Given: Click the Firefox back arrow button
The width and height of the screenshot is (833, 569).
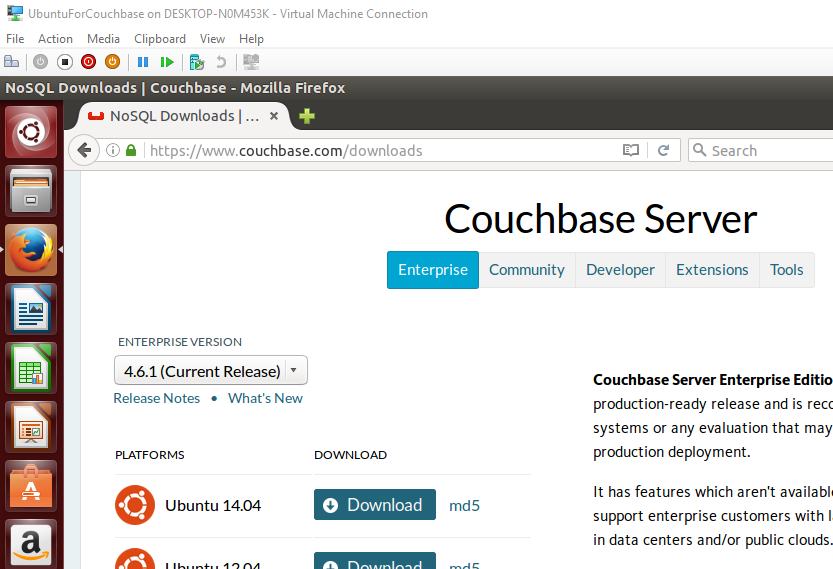Looking at the screenshot, I should pyautogui.click(x=84, y=150).
